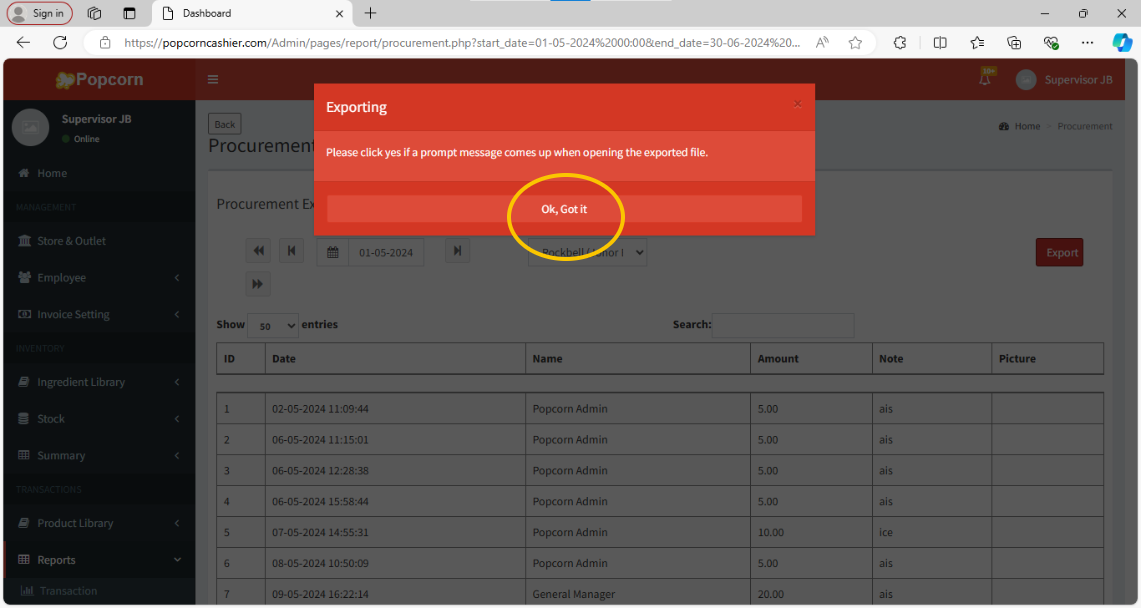This screenshot has width=1141, height=608.
Task: Click Home breadcrumb link
Action: point(1027,126)
